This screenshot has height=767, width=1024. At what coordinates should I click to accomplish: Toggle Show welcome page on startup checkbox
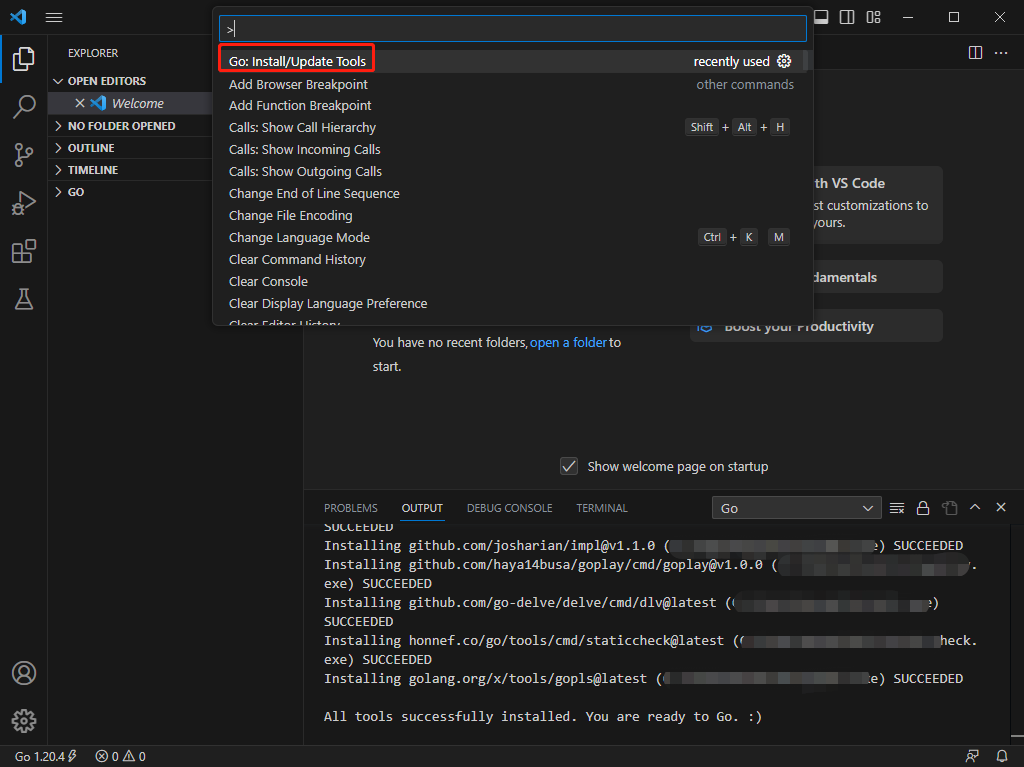click(x=569, y=466)
